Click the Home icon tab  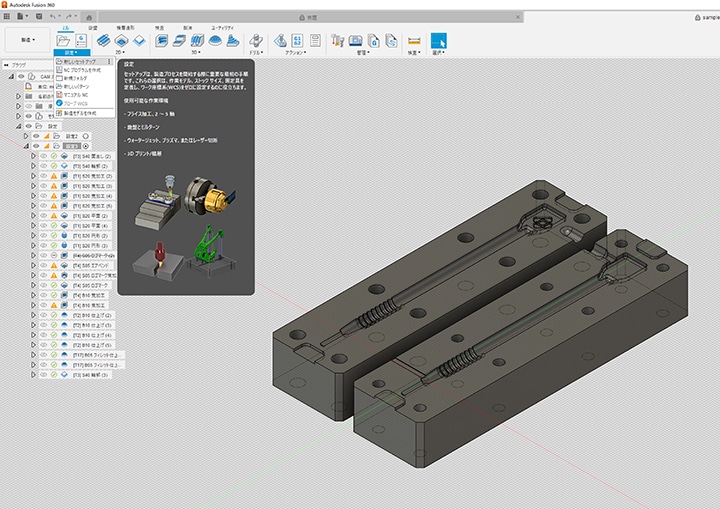pos(90,17)
